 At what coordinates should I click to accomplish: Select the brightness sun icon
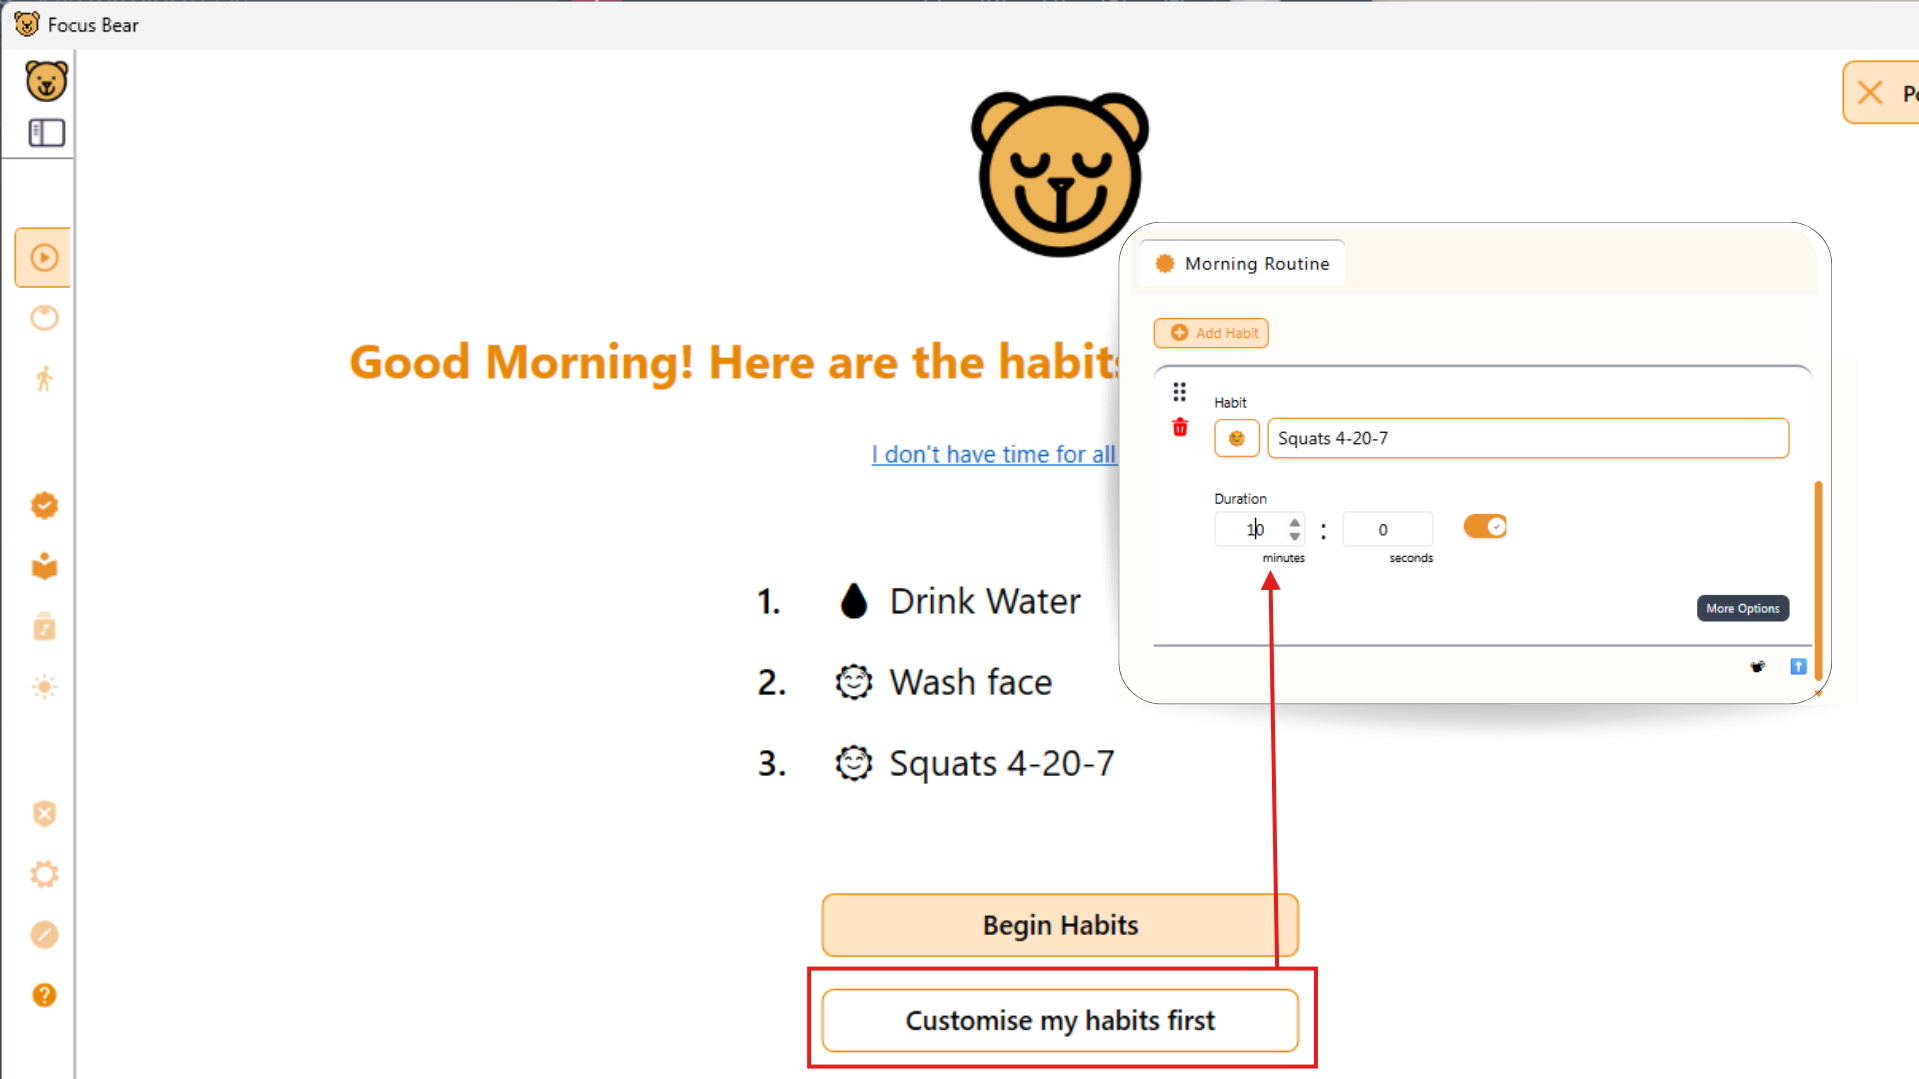[44, 687]
